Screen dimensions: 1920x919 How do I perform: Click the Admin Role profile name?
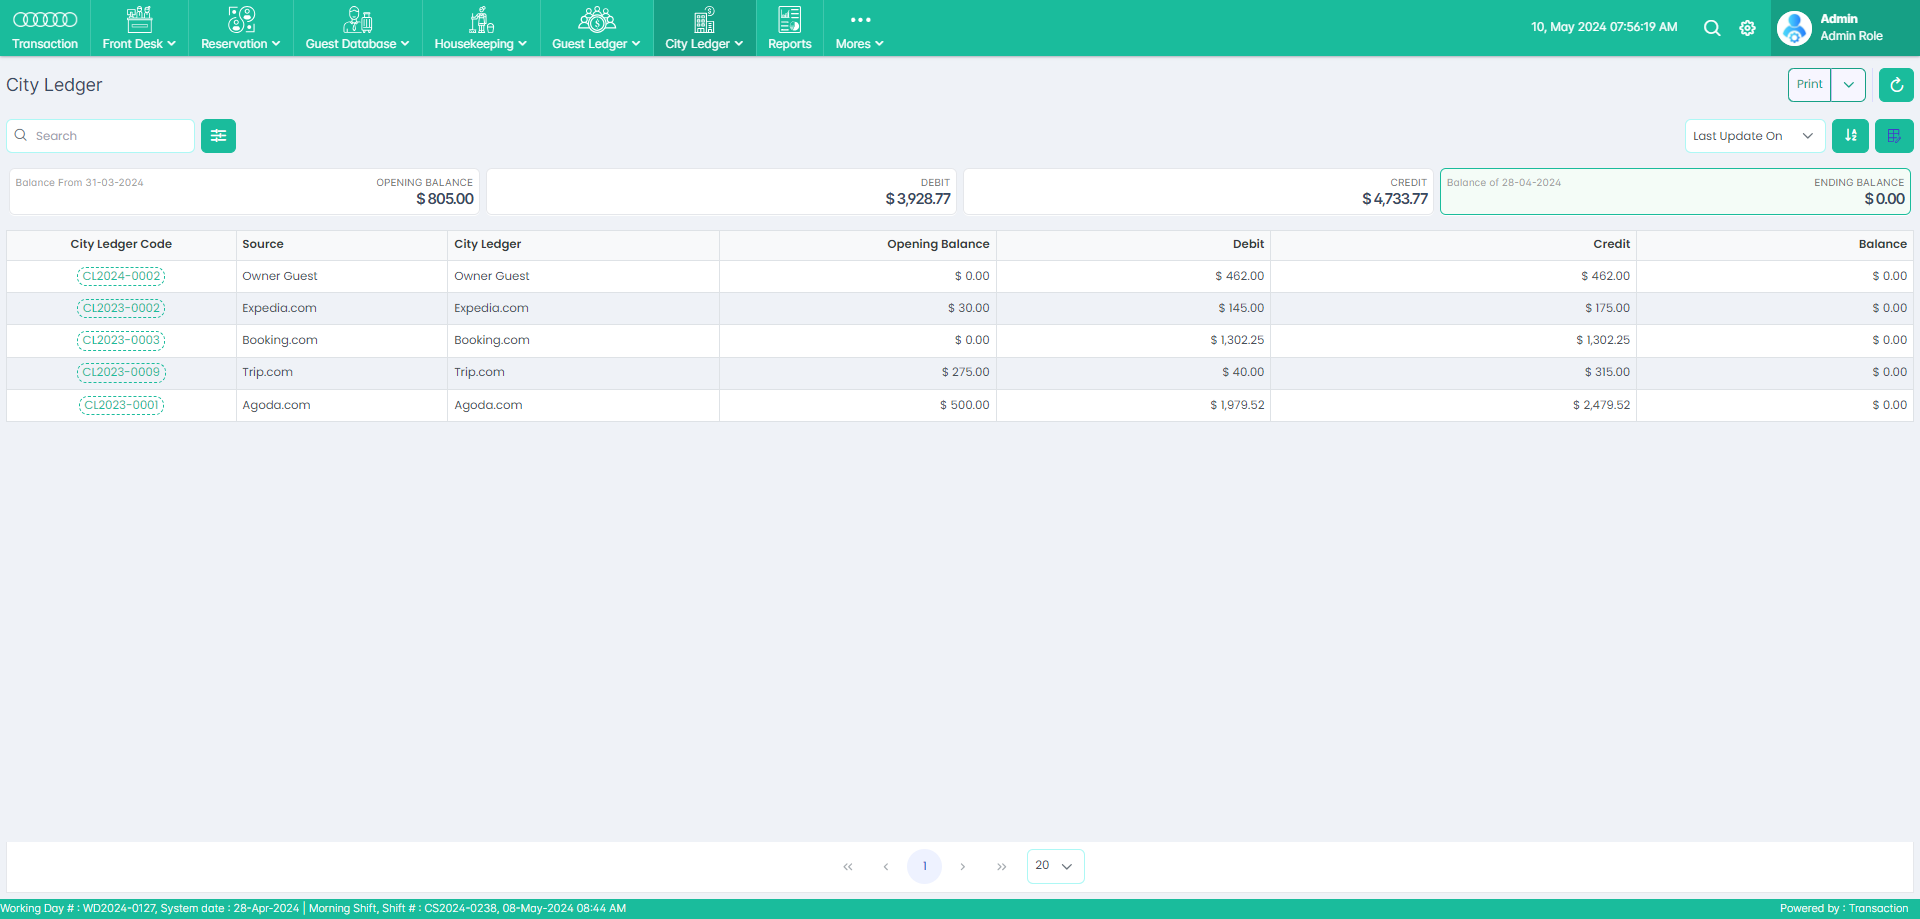pyautogui.click(x=1851, y=36)
